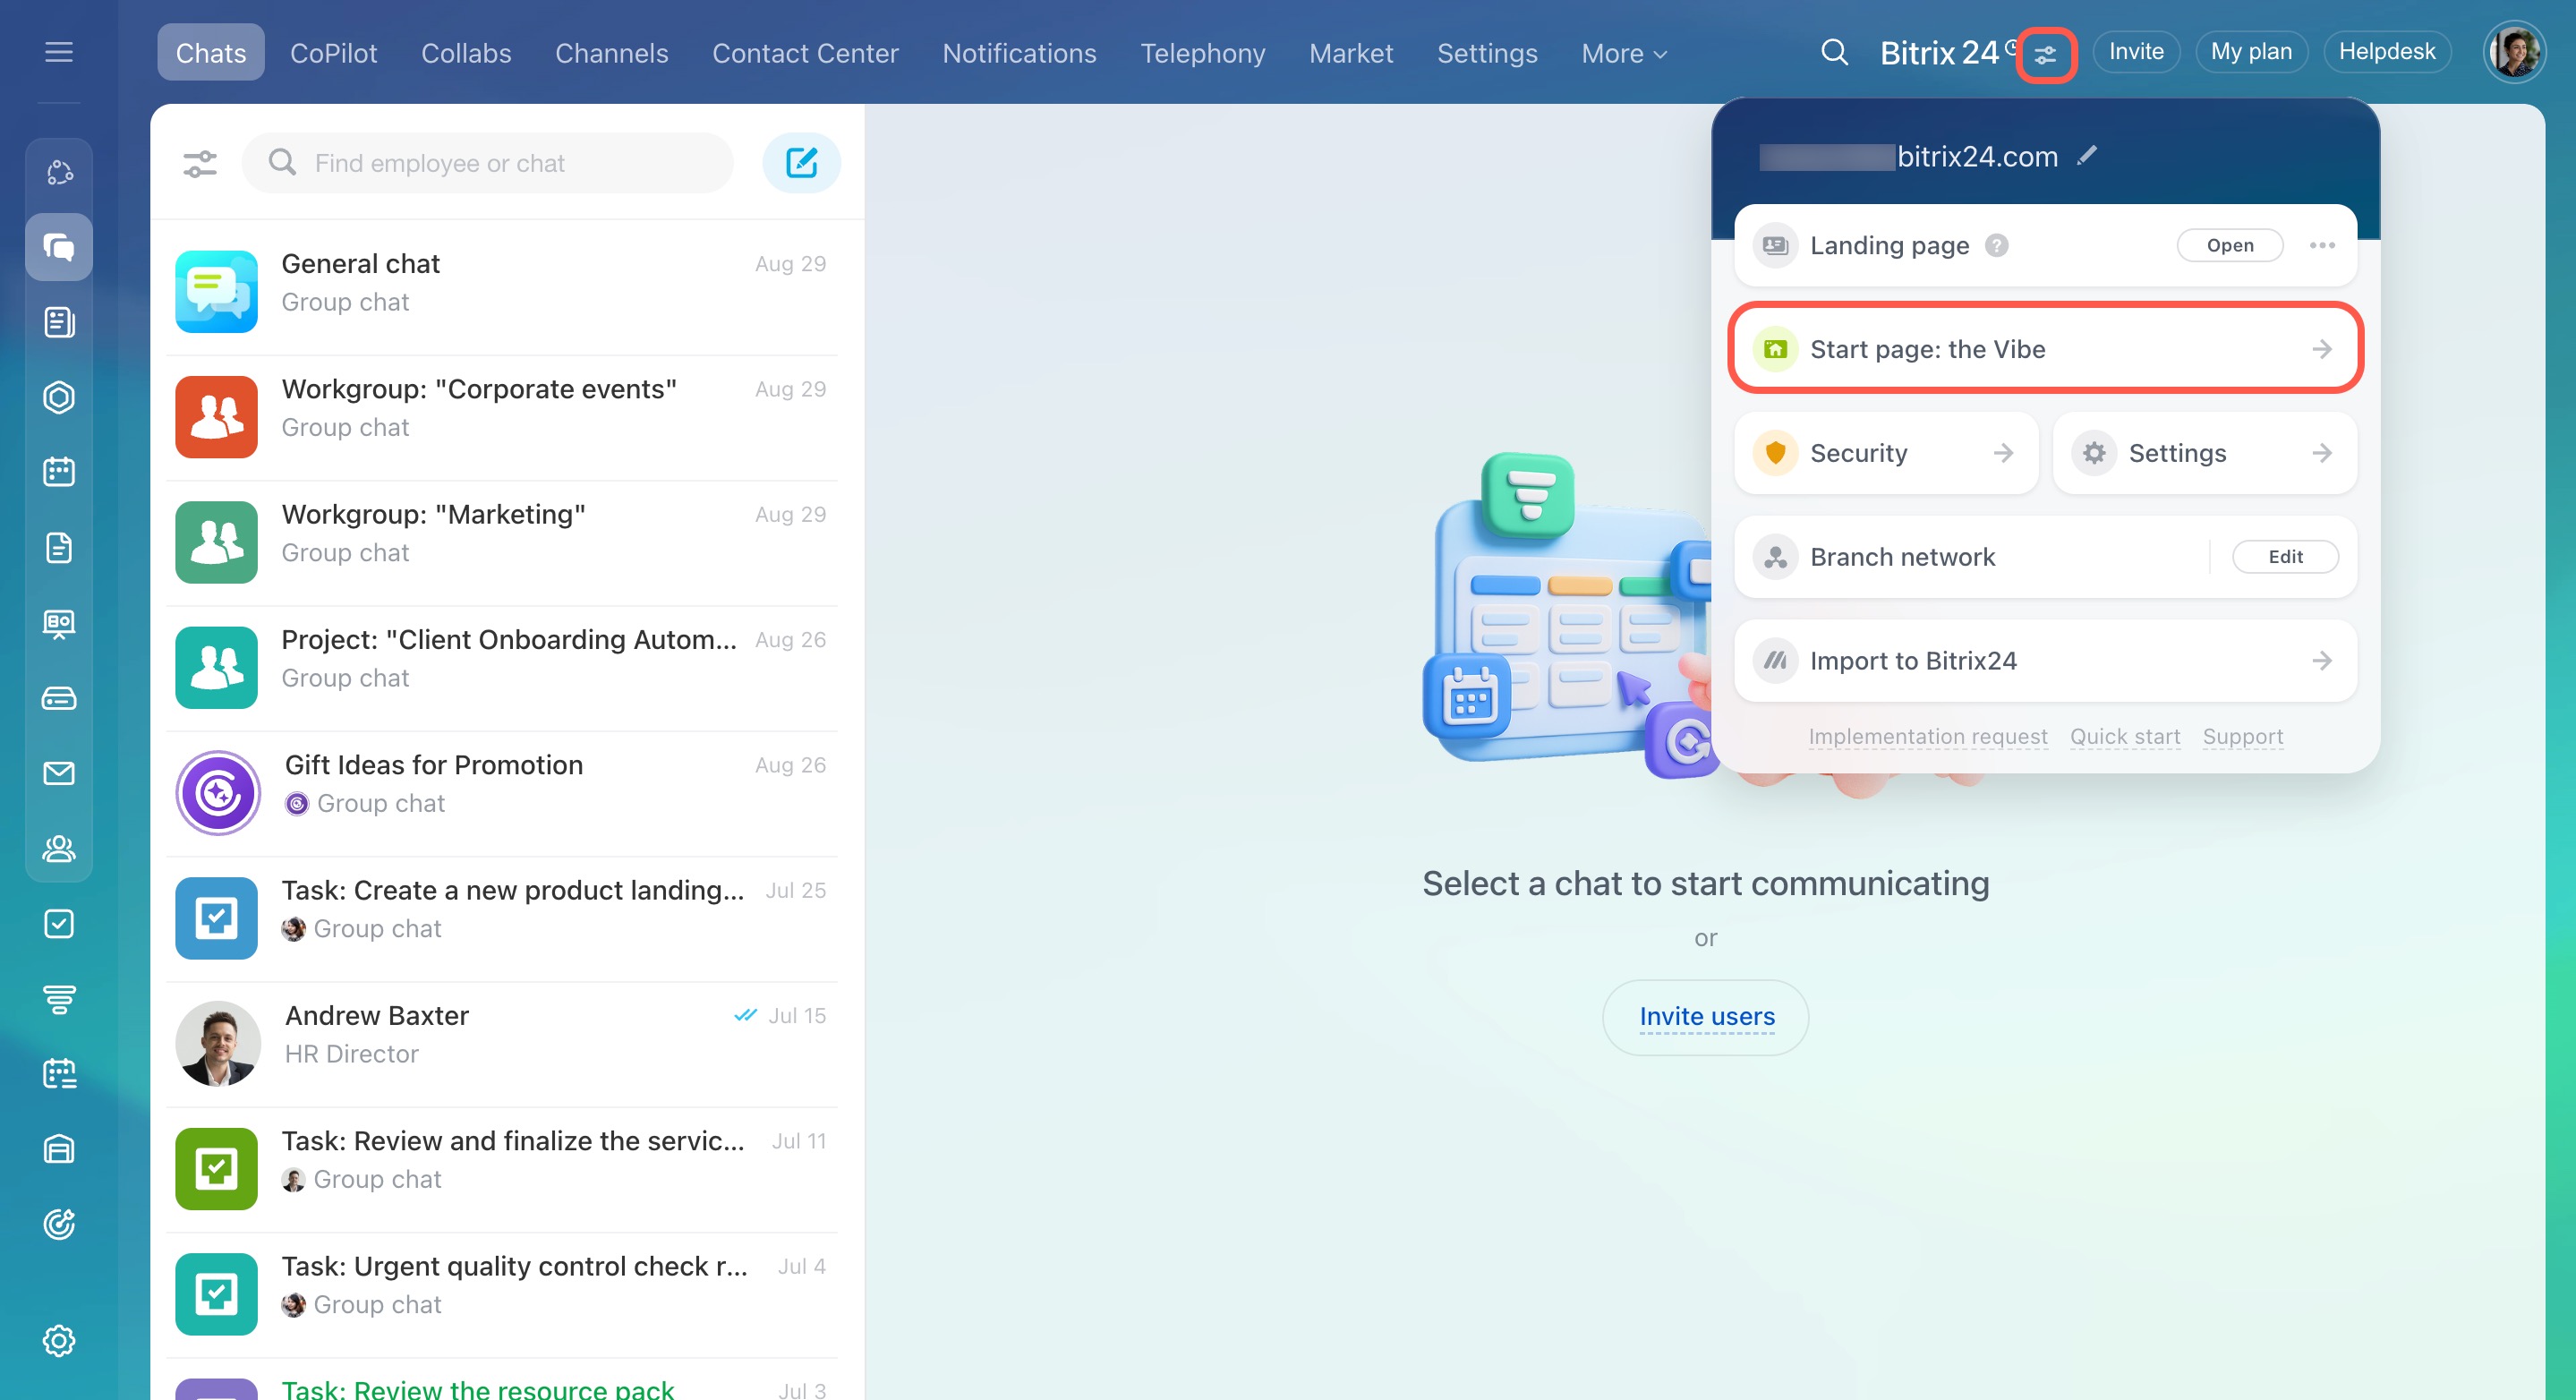Open Task: Review and finalize the service chat
Screen dimensions: 2576x1400
pos(502,1168)
